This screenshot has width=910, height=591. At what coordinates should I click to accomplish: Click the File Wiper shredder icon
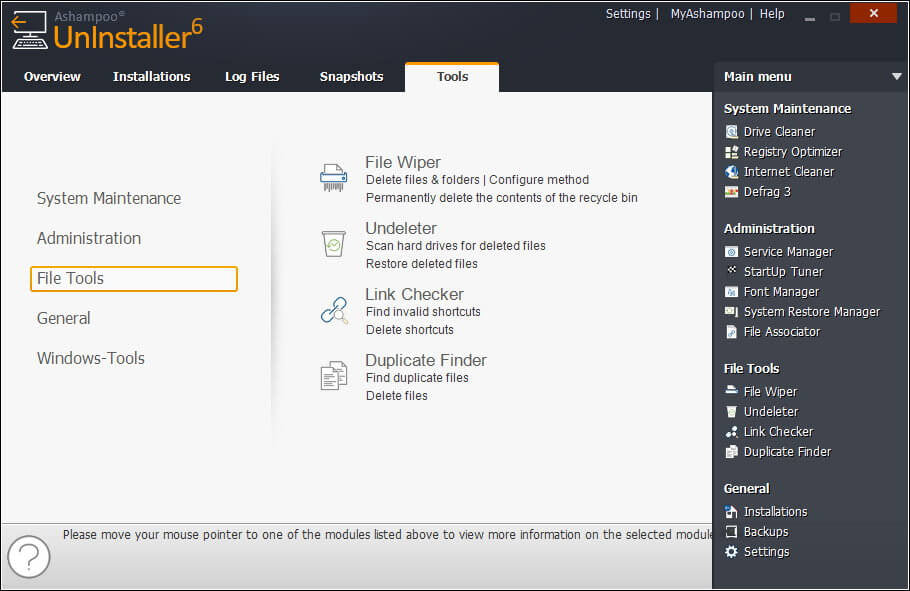click(x=333, y=178)
